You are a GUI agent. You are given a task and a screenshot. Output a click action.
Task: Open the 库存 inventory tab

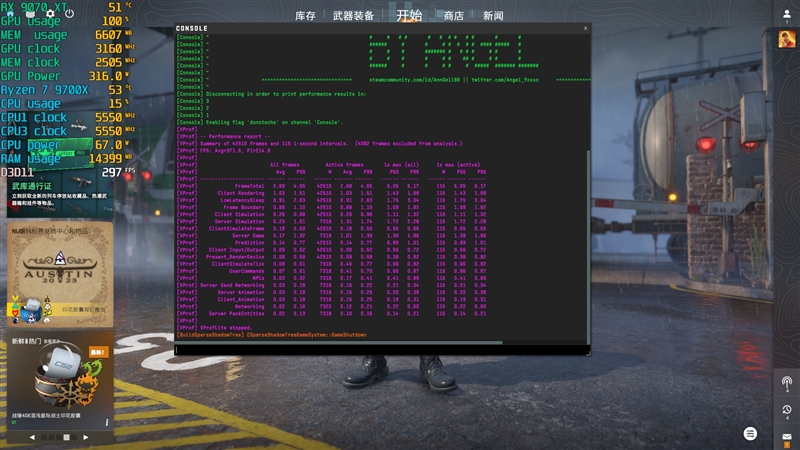pyautogui.click(x=306, y=16)
